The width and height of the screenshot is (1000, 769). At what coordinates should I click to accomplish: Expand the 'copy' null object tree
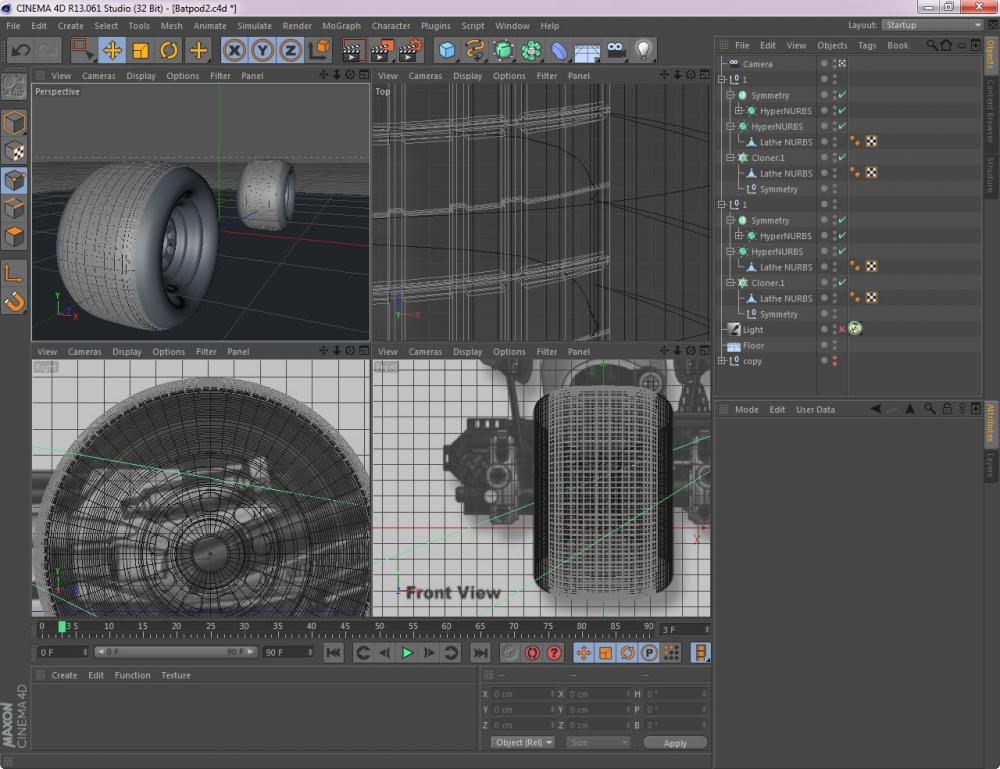(x=722, y=361)
